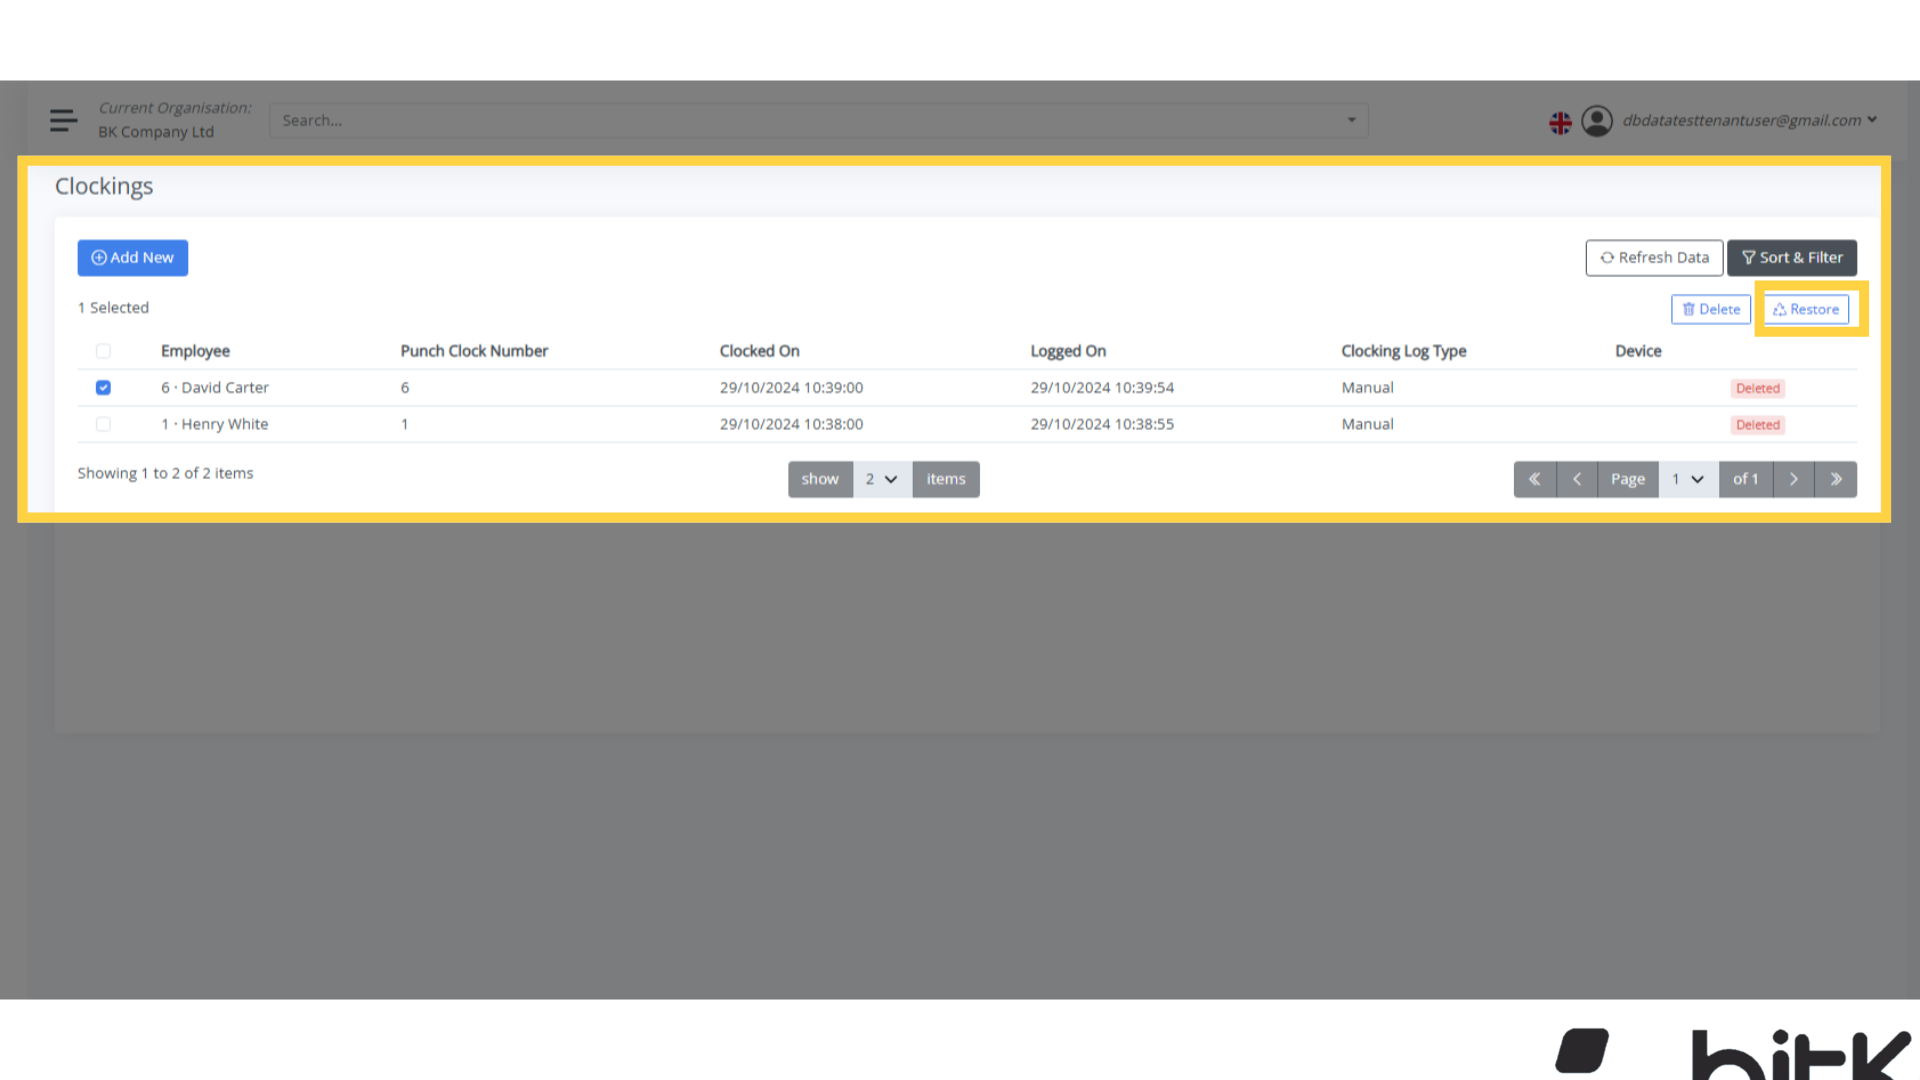Check Henry White's row checkbox
Viewport: 1920px width, 1080px height.
click(x=103, y=424)
